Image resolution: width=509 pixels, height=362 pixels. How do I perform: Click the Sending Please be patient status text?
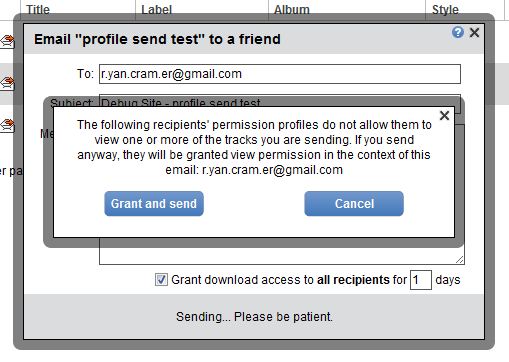tap(254, 316)
